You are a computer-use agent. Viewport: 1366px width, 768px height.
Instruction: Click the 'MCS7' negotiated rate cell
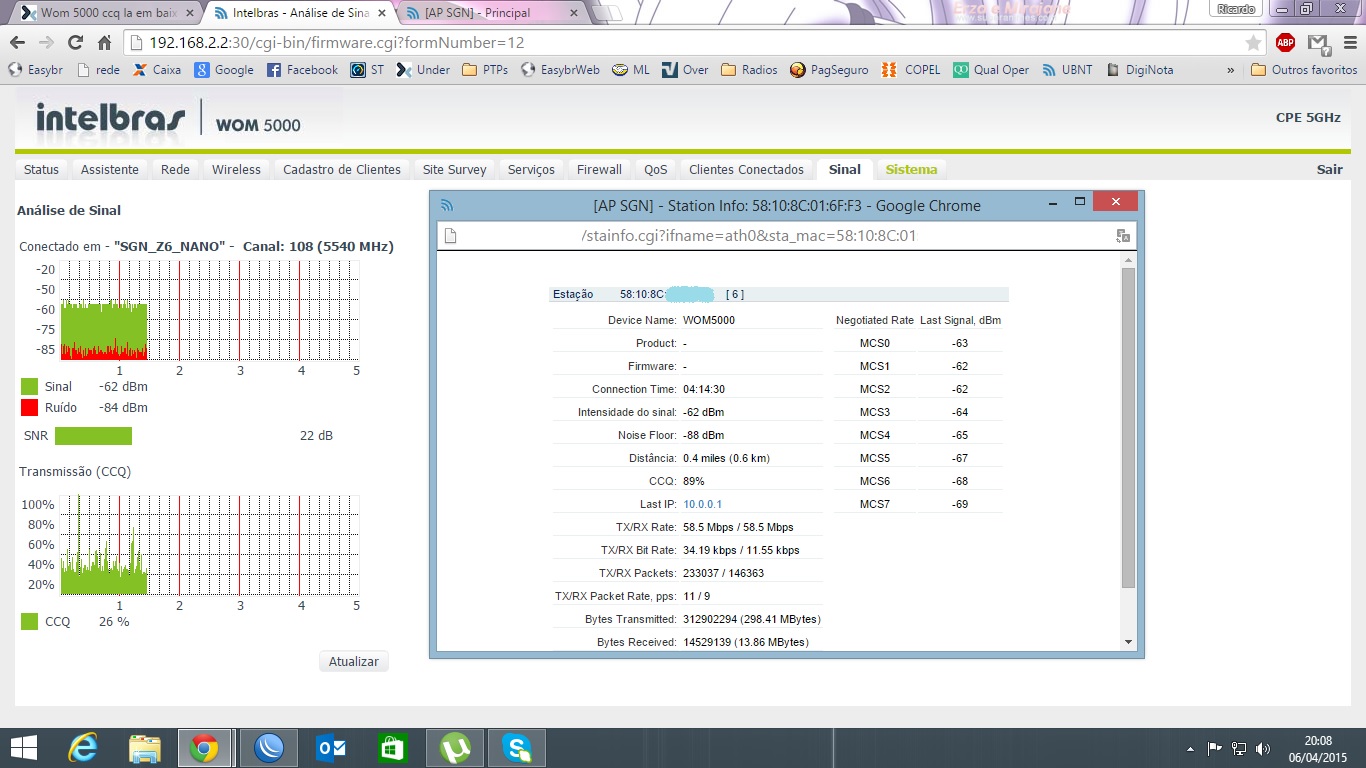tap(874, 504)
